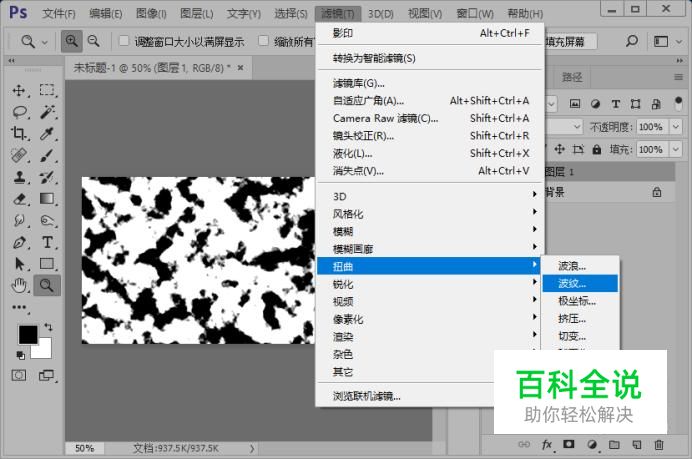Choose 波纹... from distort submenu

[x=580, y=283]
